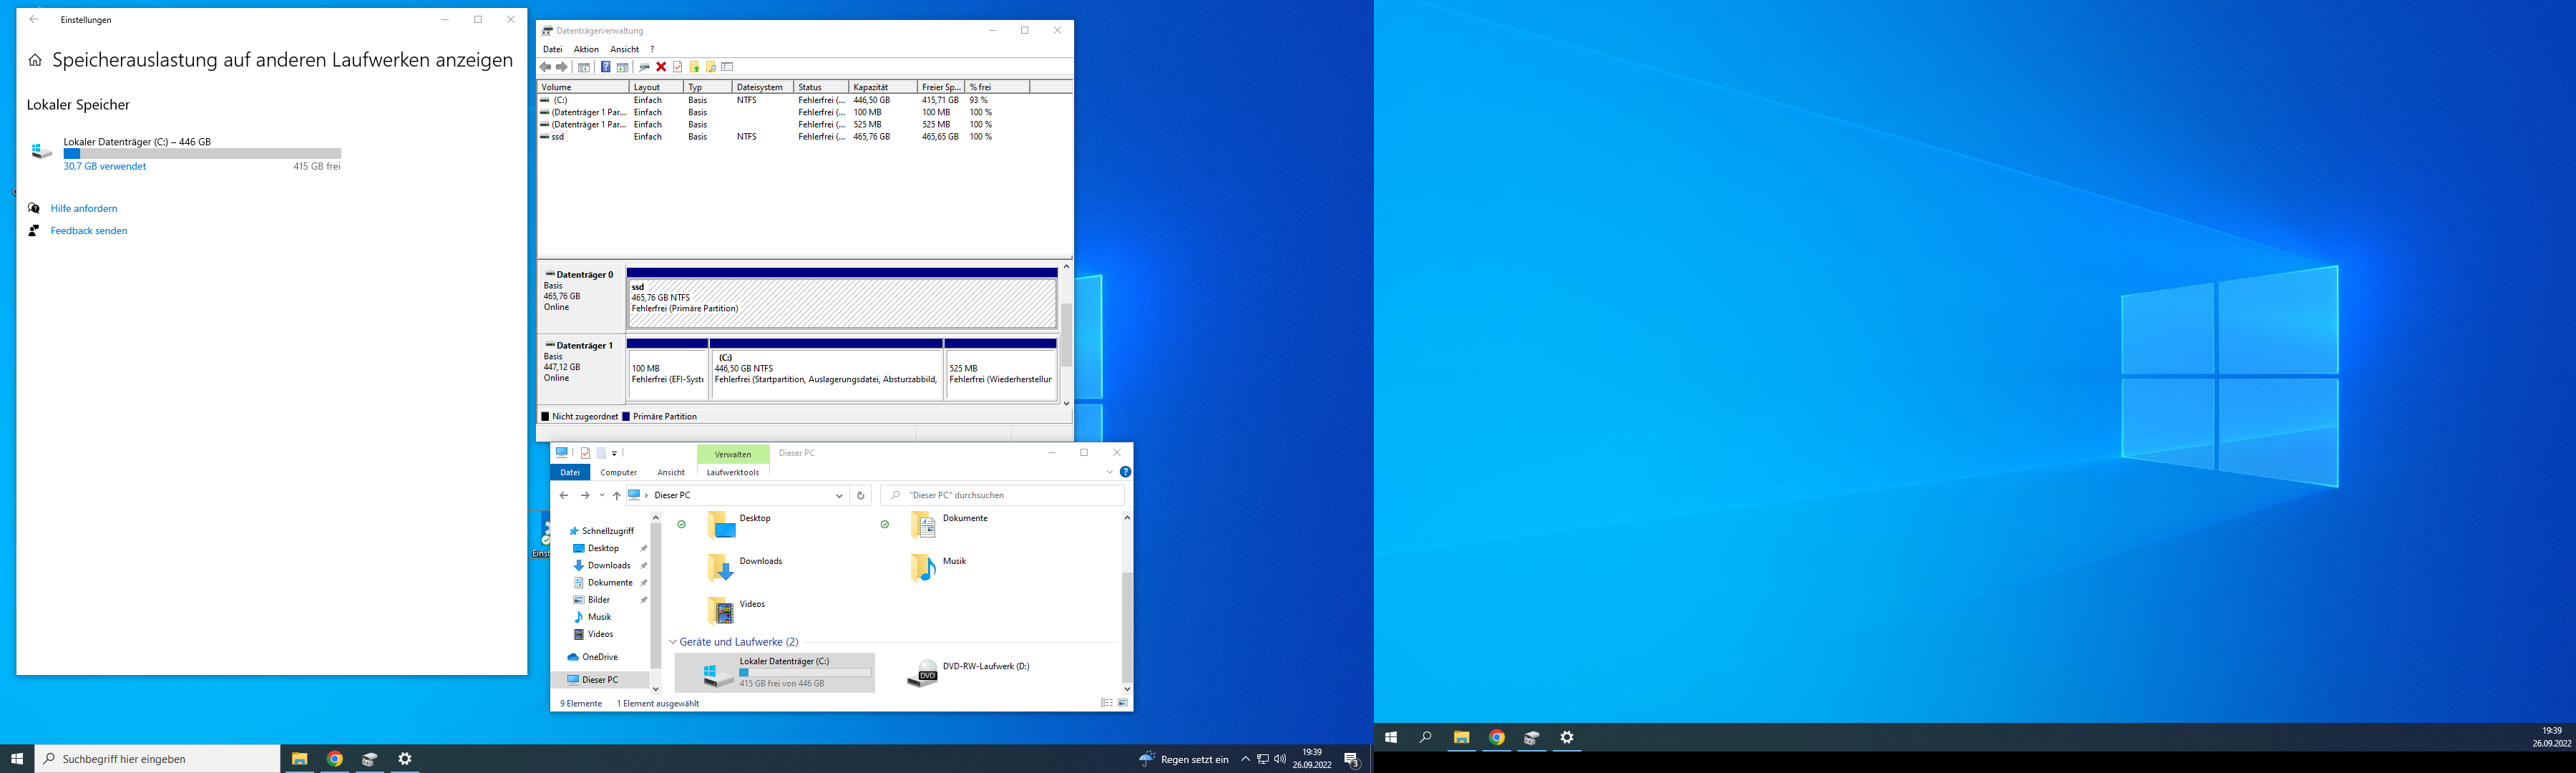The image size is (2576, 773).
Task: Open the address bar dropdown arrow
Action: (839, 495)
